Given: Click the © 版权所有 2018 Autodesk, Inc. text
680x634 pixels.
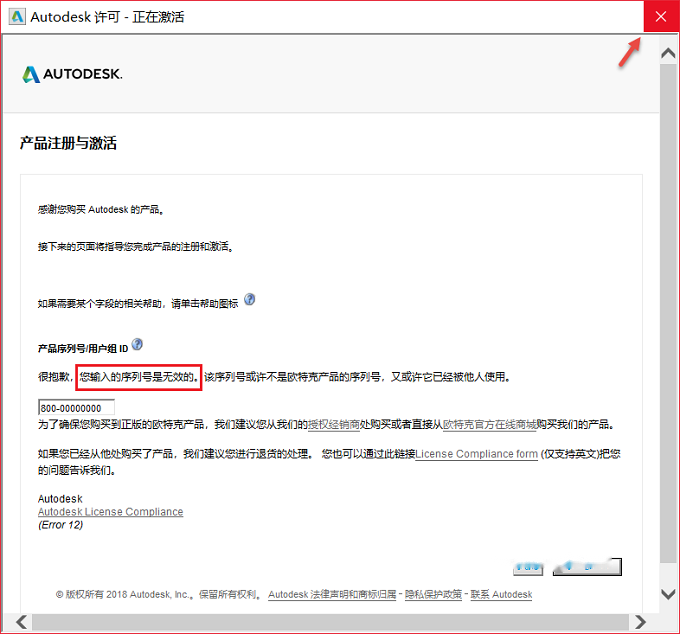Looking at the screenshot, I should coord(123,595).
